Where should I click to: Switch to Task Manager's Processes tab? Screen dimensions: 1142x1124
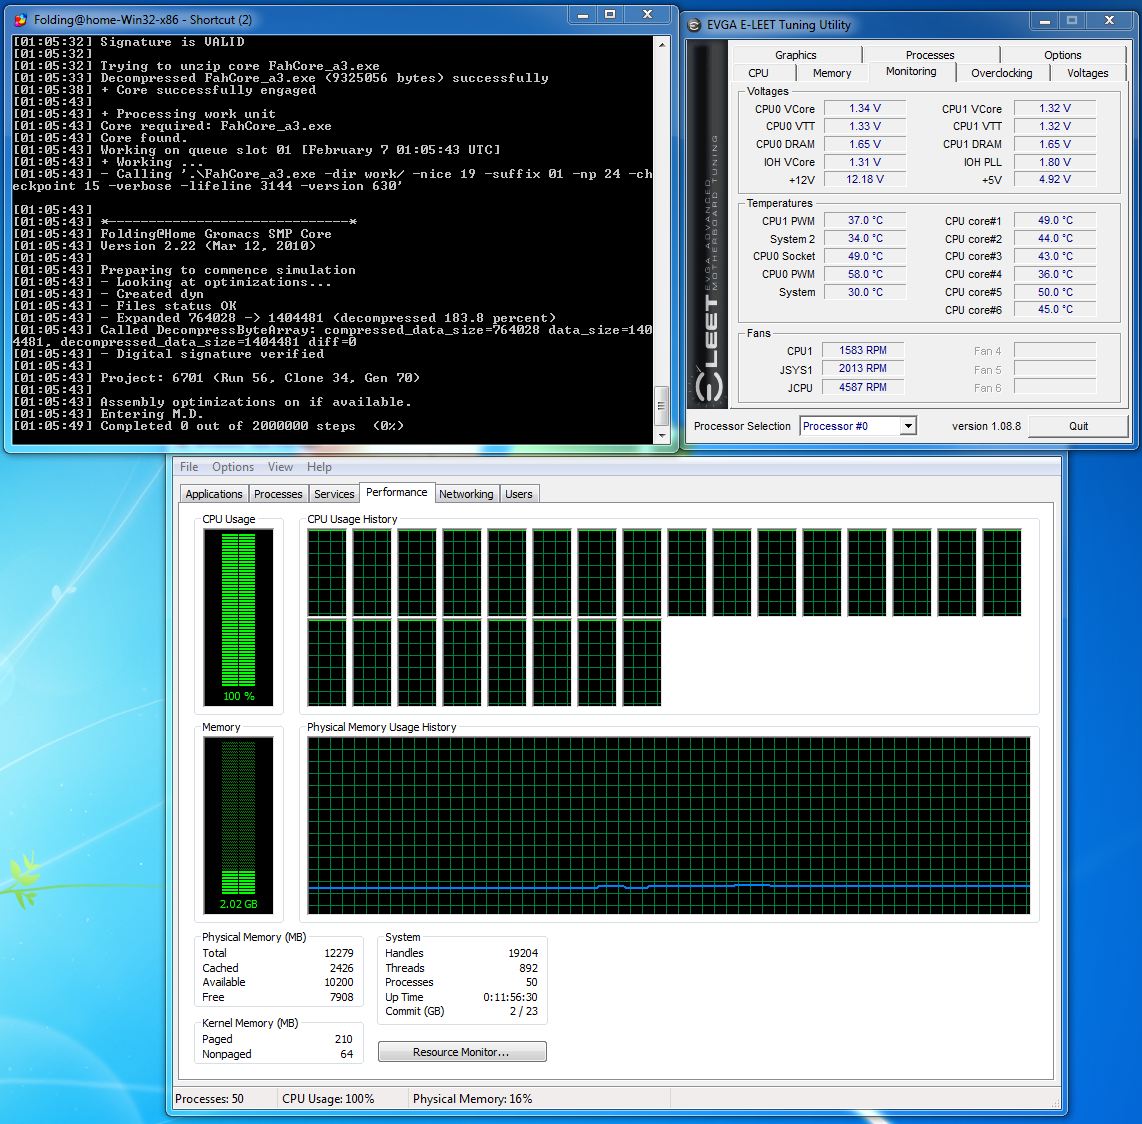pos(278,494)
